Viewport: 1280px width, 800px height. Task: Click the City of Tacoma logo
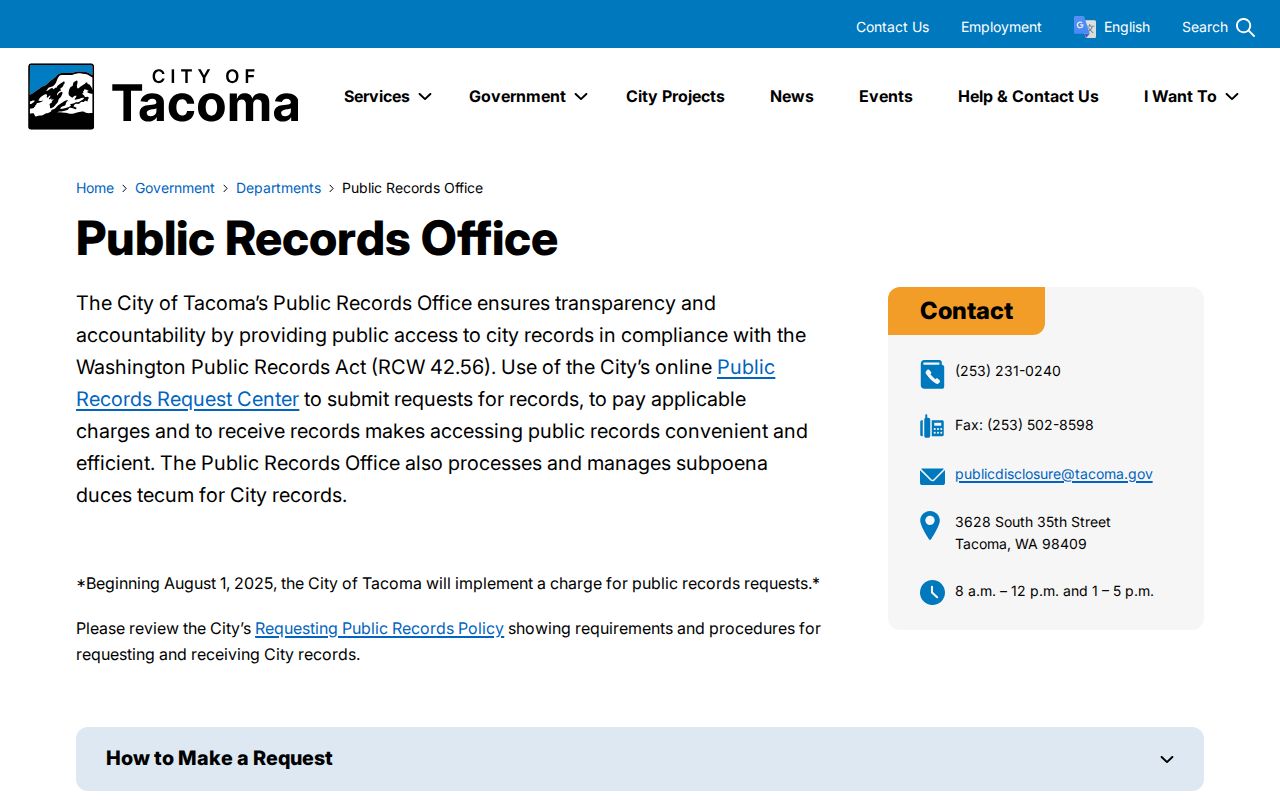coord(163,97)
